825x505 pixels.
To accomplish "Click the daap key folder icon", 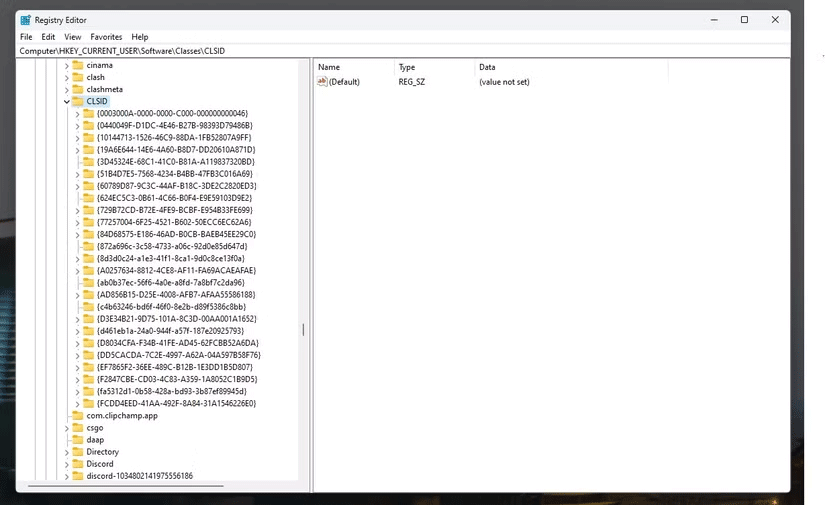I will pos(78,440).
